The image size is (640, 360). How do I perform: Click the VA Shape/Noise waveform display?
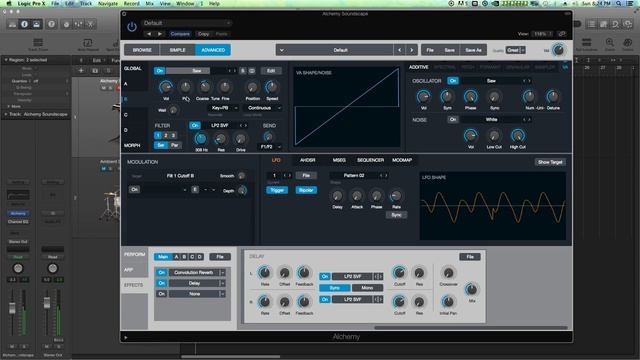[346, 107]
